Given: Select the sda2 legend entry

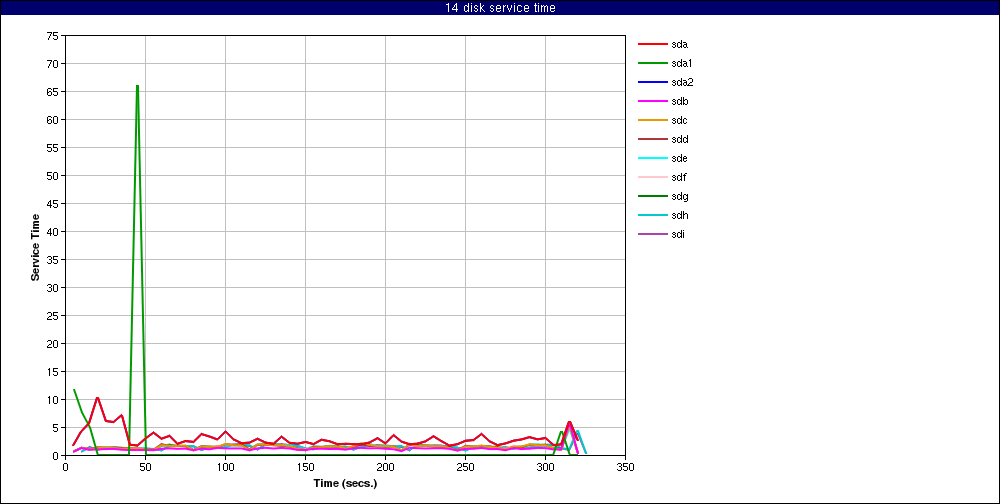Looking at the screenshot, I should (666, 82).
